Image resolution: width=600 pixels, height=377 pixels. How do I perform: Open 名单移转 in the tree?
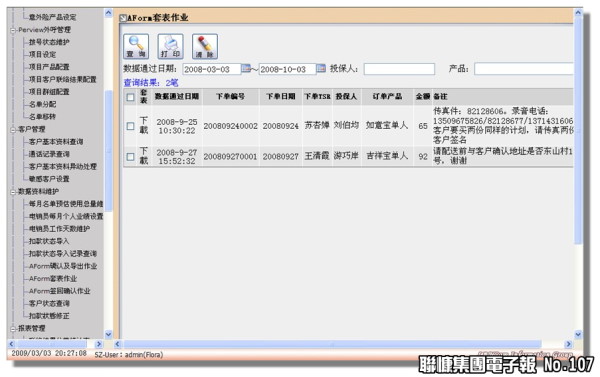pyautogui.click(x=42, y=117)
